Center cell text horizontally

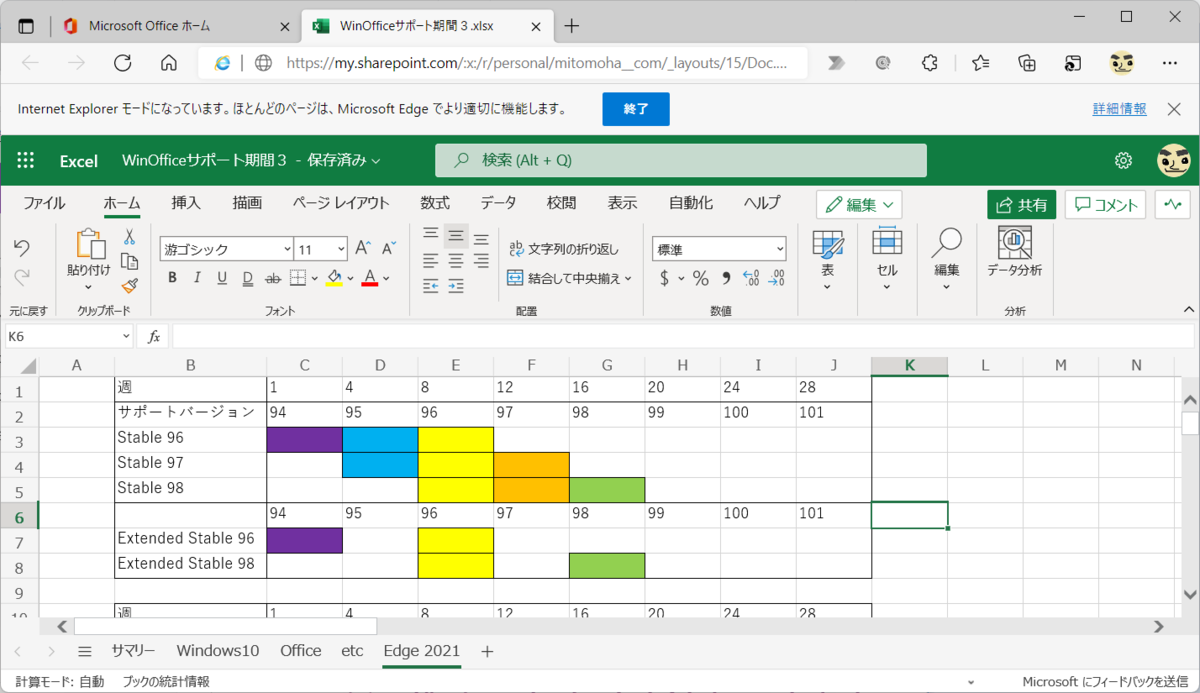[x=456, y=261]
